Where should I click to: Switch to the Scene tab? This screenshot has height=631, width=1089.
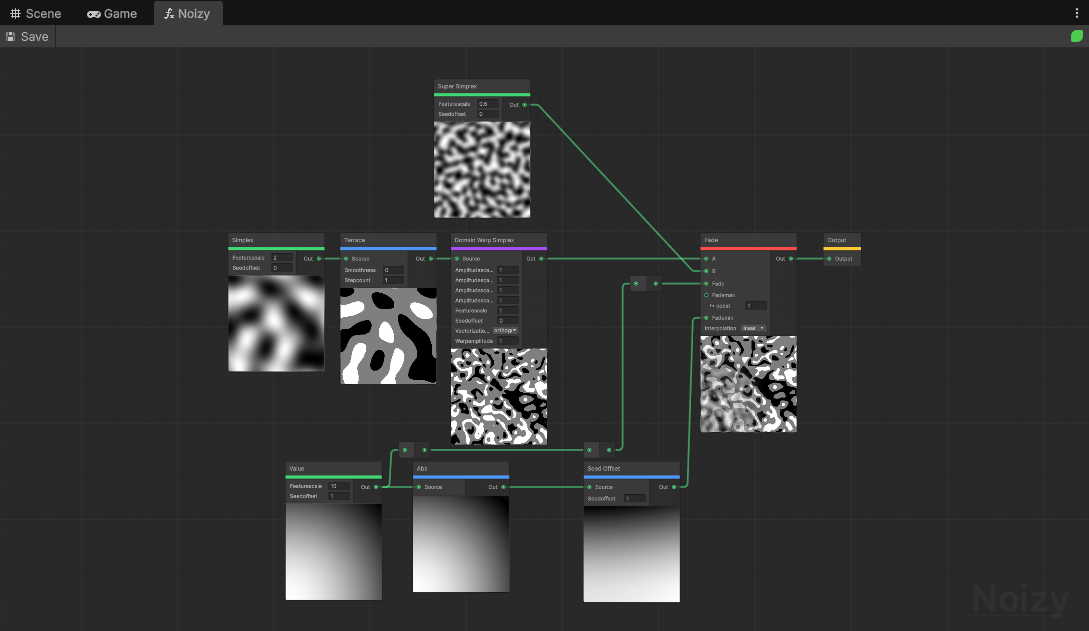coord(35,13)
